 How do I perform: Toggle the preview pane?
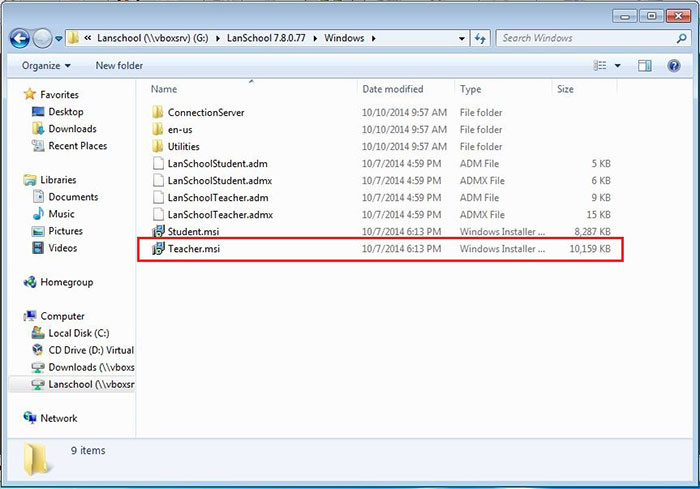pyautogui.click(x=644, y=66)
